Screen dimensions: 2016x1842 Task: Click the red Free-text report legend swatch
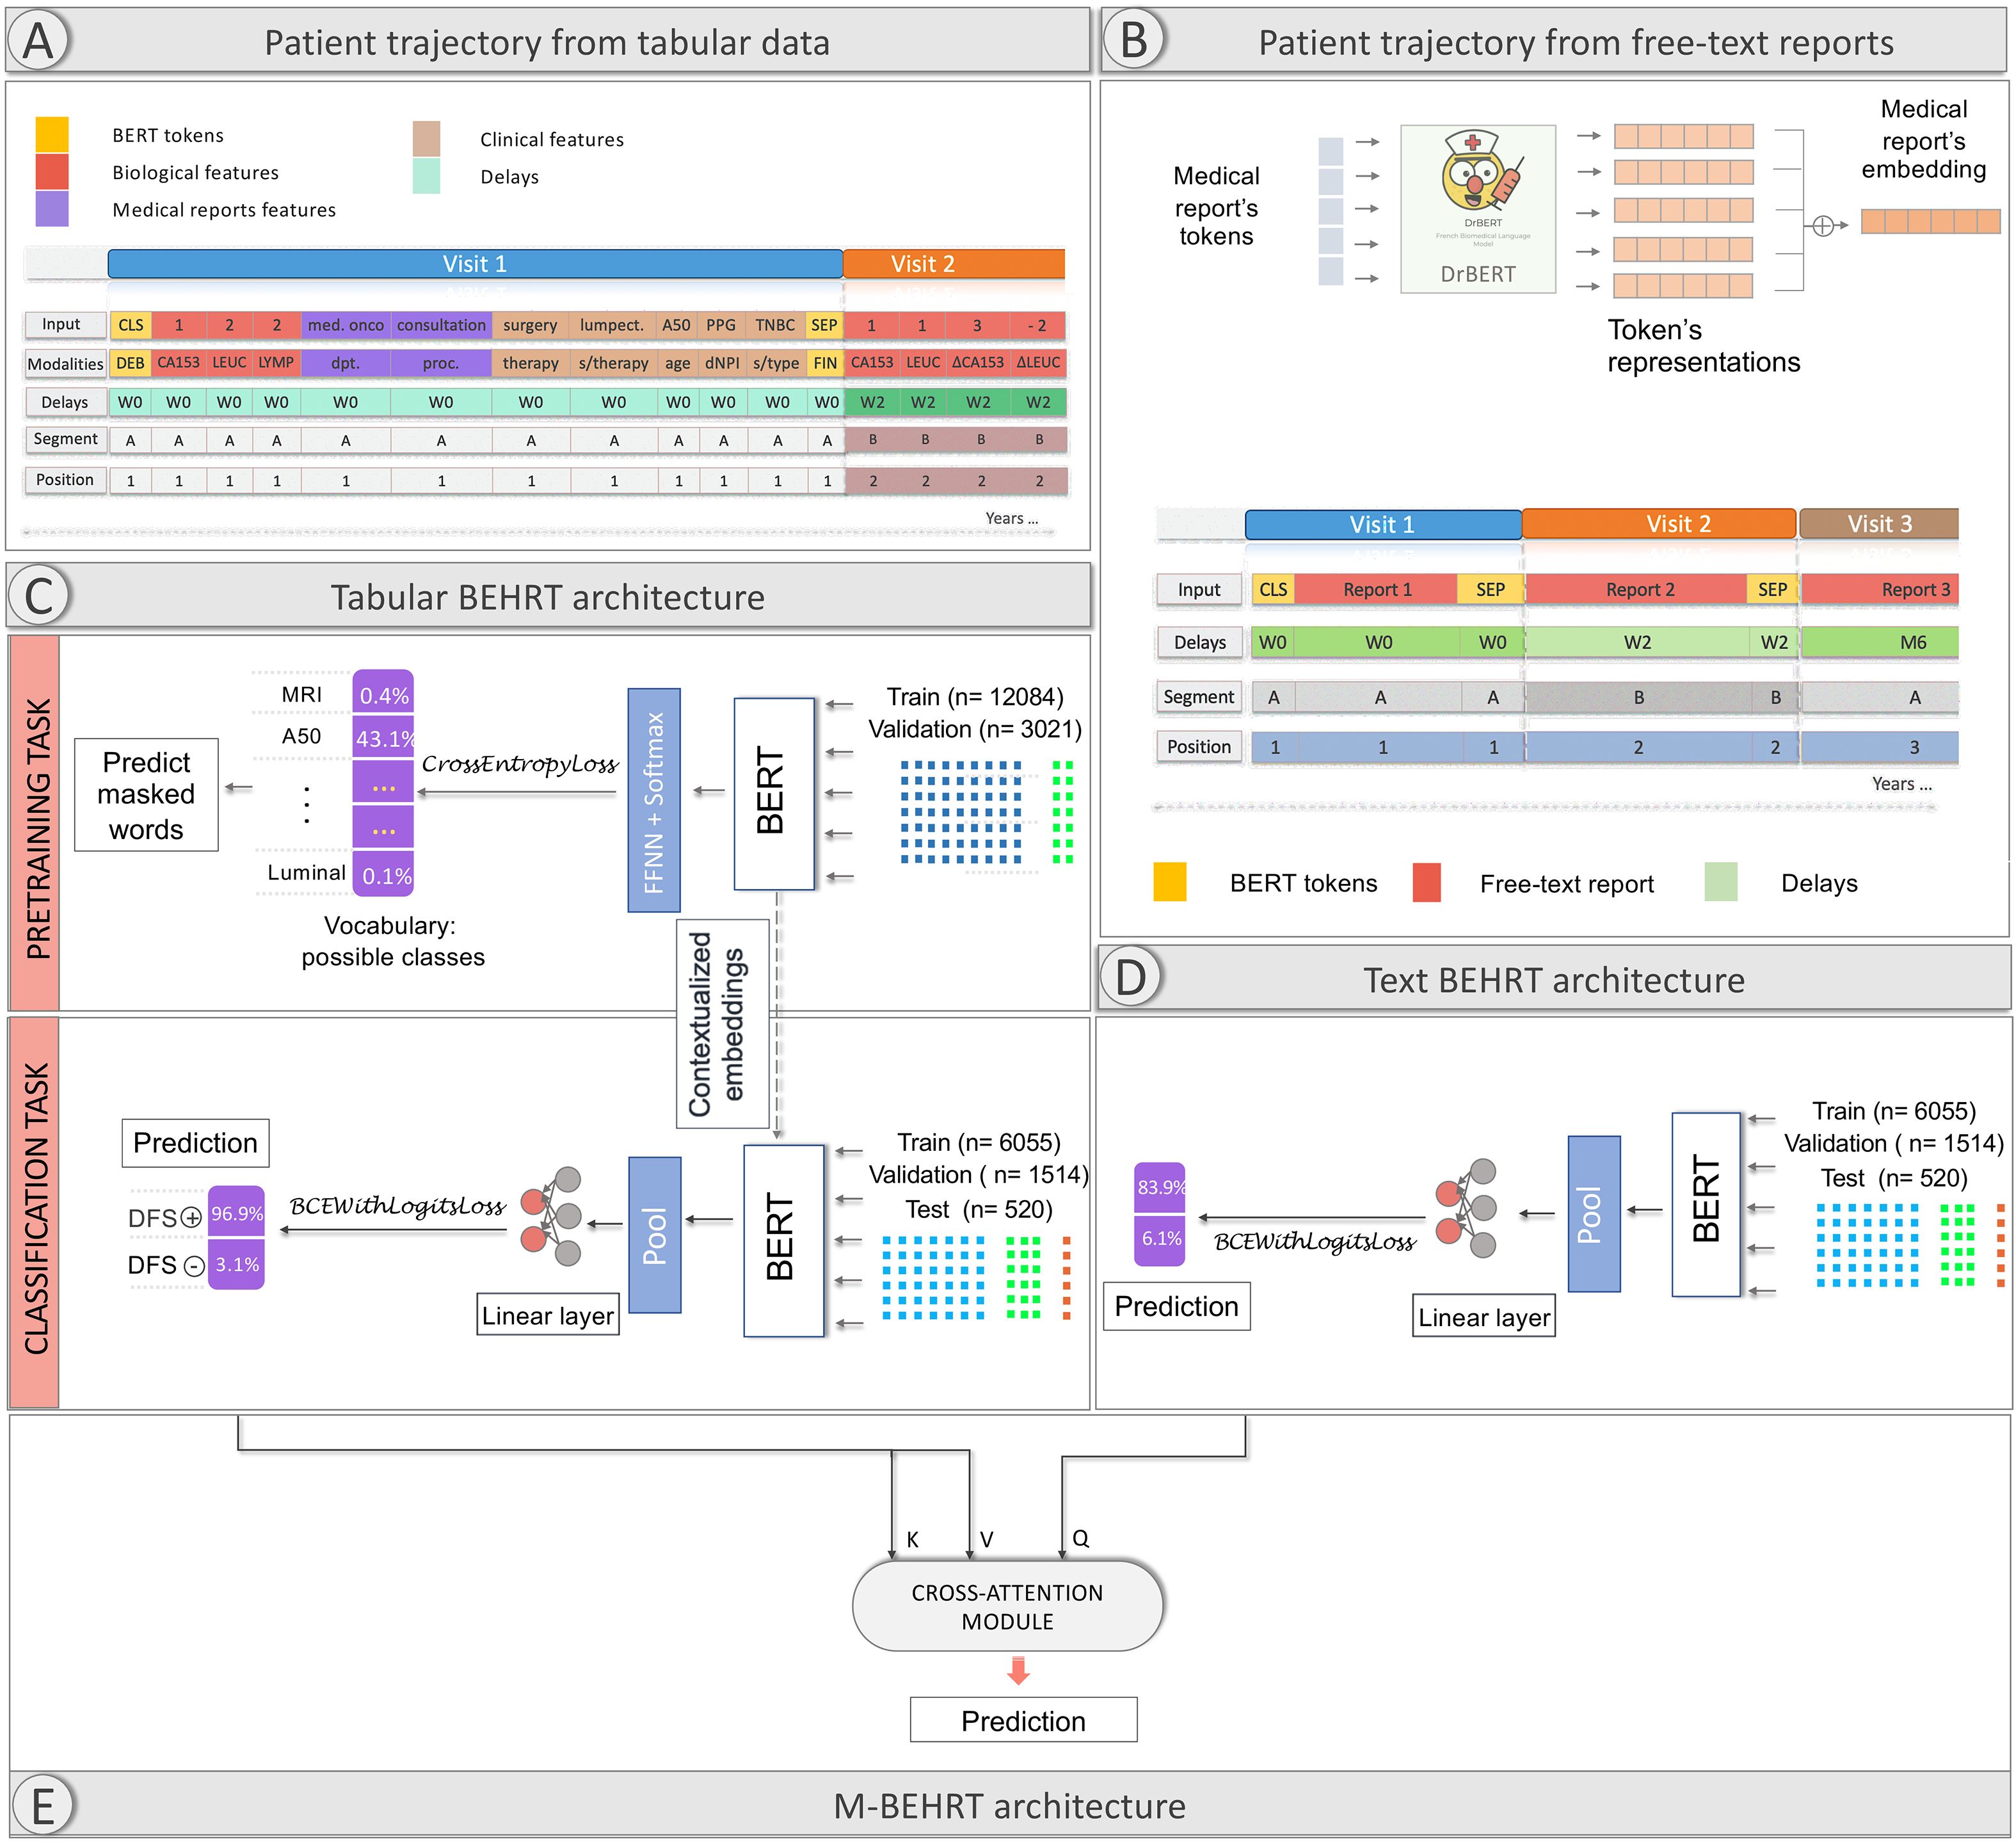coord(1426,883)
